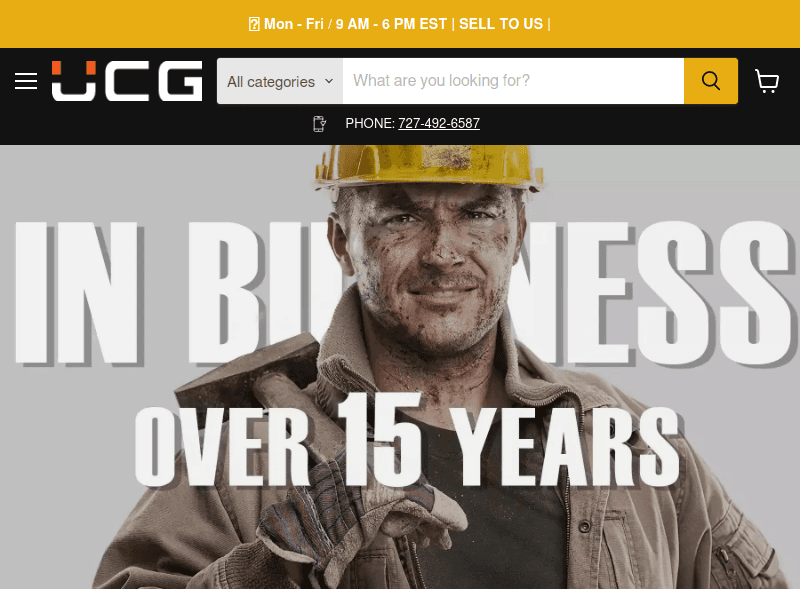The width and height of the screenshot is (800, 600).
Task: Click the OVER 15 YEARS banner text
Action: pyautogui.click(x=407, y=441)
